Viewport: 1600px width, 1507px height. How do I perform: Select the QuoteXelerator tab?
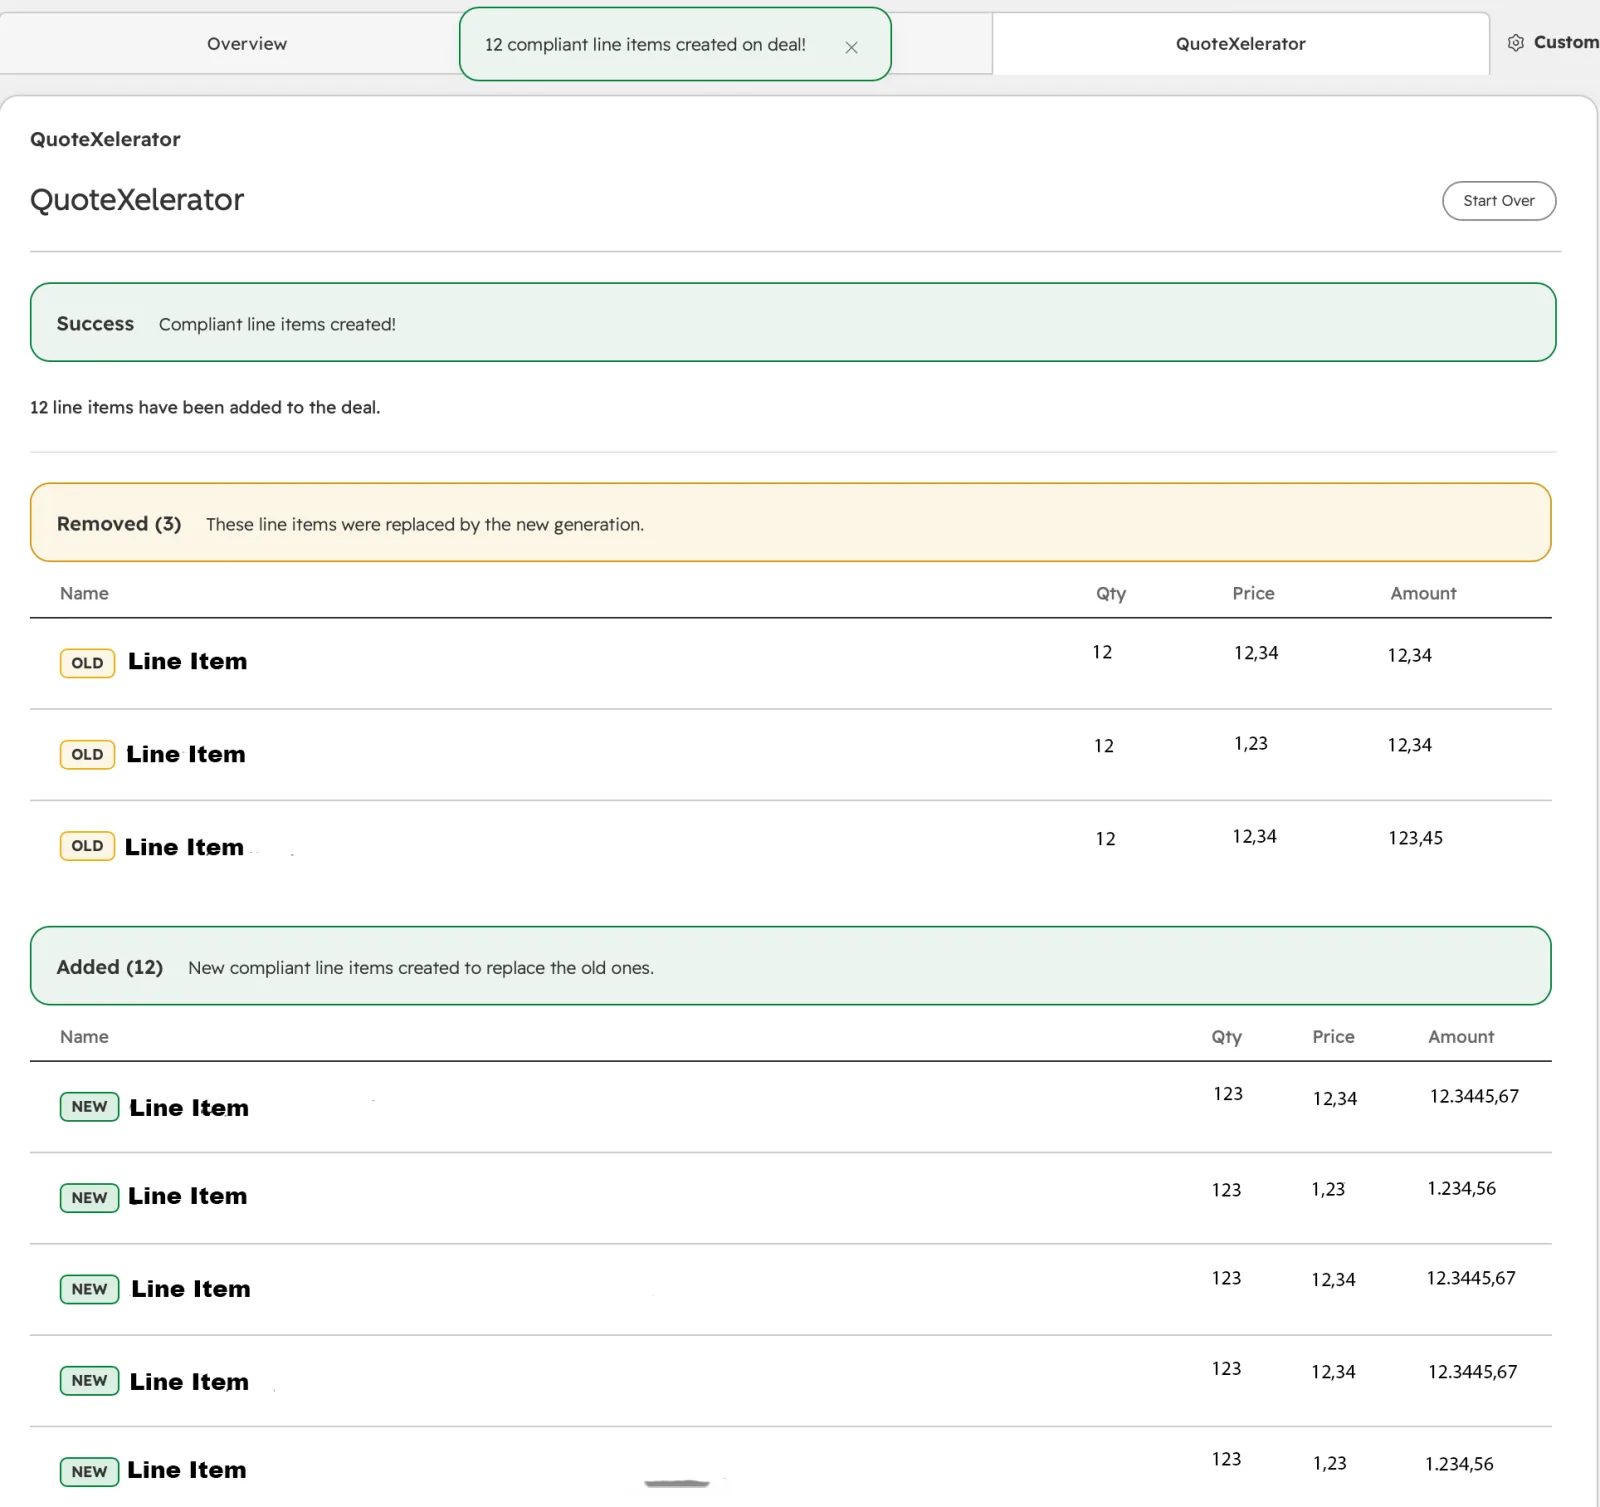(1240, 44)
